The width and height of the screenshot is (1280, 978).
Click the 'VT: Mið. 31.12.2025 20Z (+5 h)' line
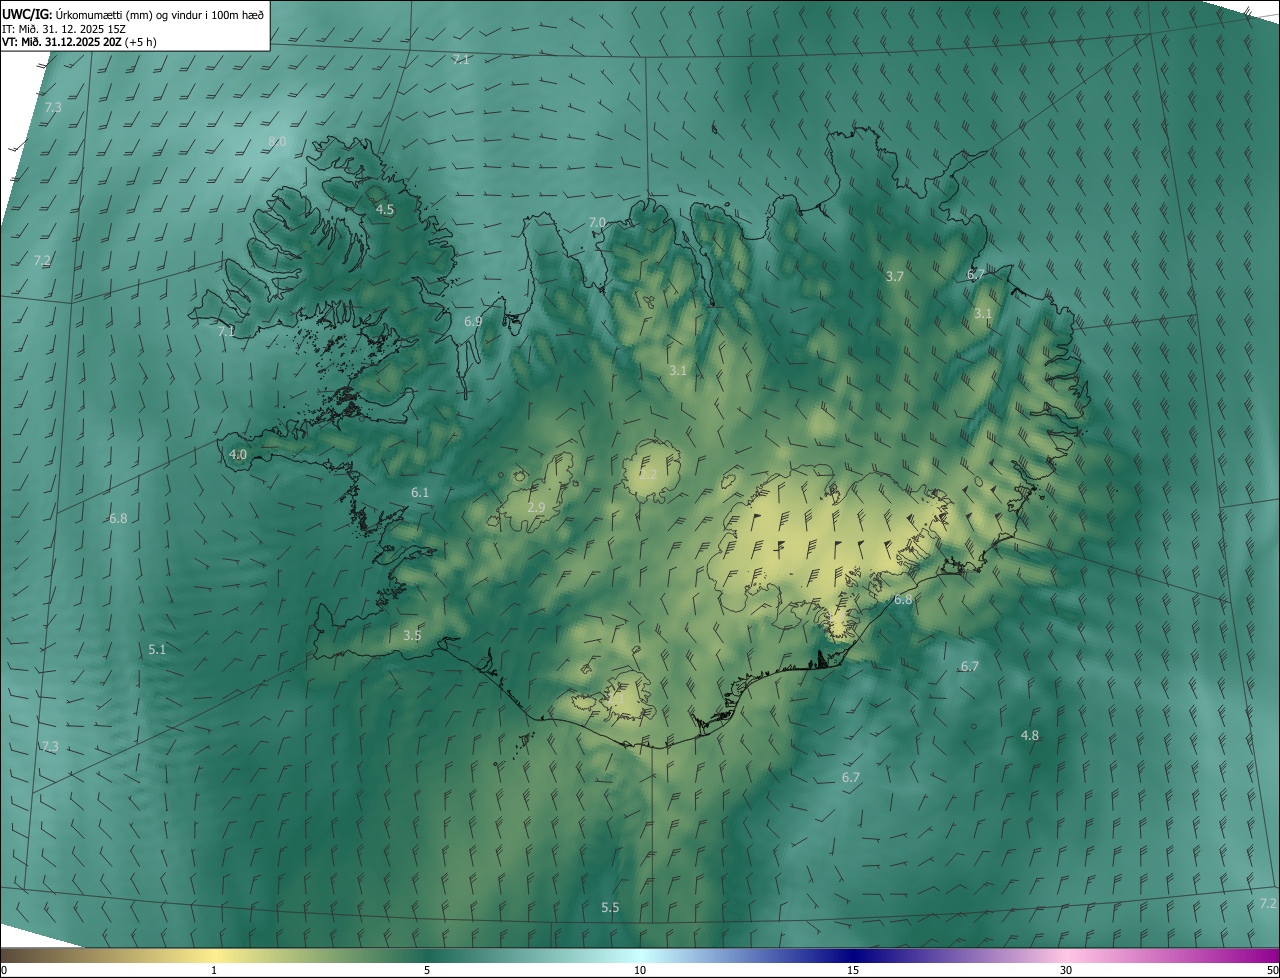[x=80, y=42]
